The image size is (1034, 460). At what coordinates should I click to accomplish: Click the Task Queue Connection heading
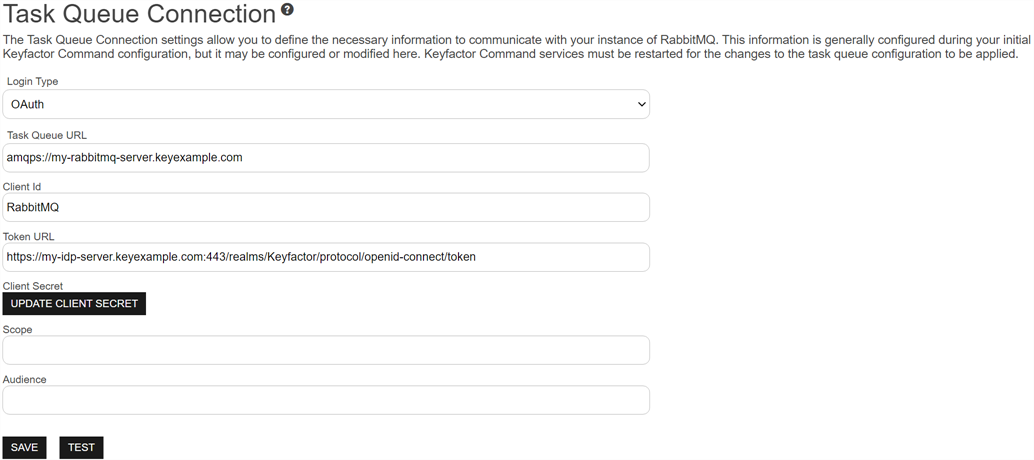(140, 14)
